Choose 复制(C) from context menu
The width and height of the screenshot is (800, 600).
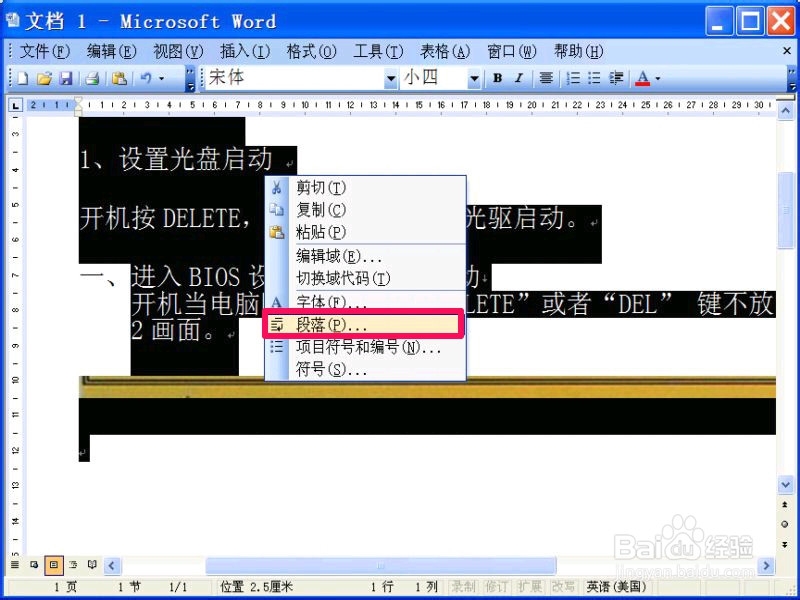[365, 210]
